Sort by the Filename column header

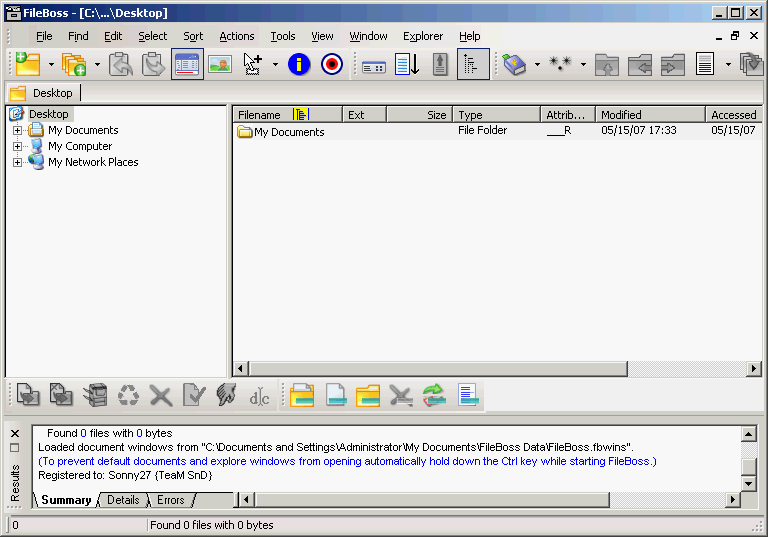tap(288, 115)
